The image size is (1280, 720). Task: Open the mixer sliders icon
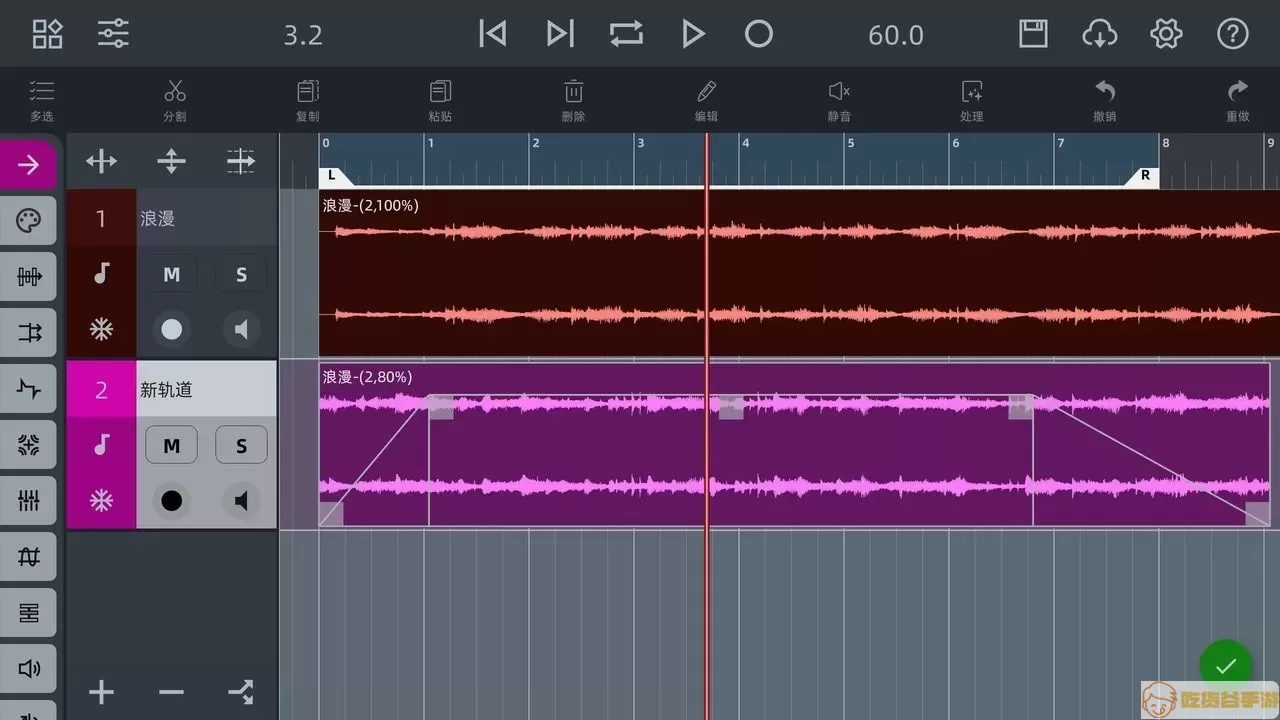pyautogui.click(x=113, y=34)
